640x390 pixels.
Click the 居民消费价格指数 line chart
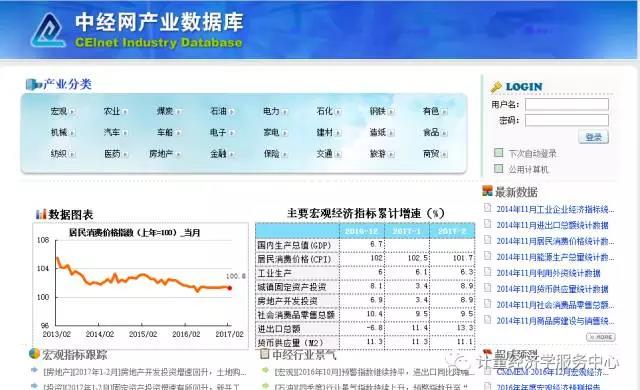coord(141,286)
